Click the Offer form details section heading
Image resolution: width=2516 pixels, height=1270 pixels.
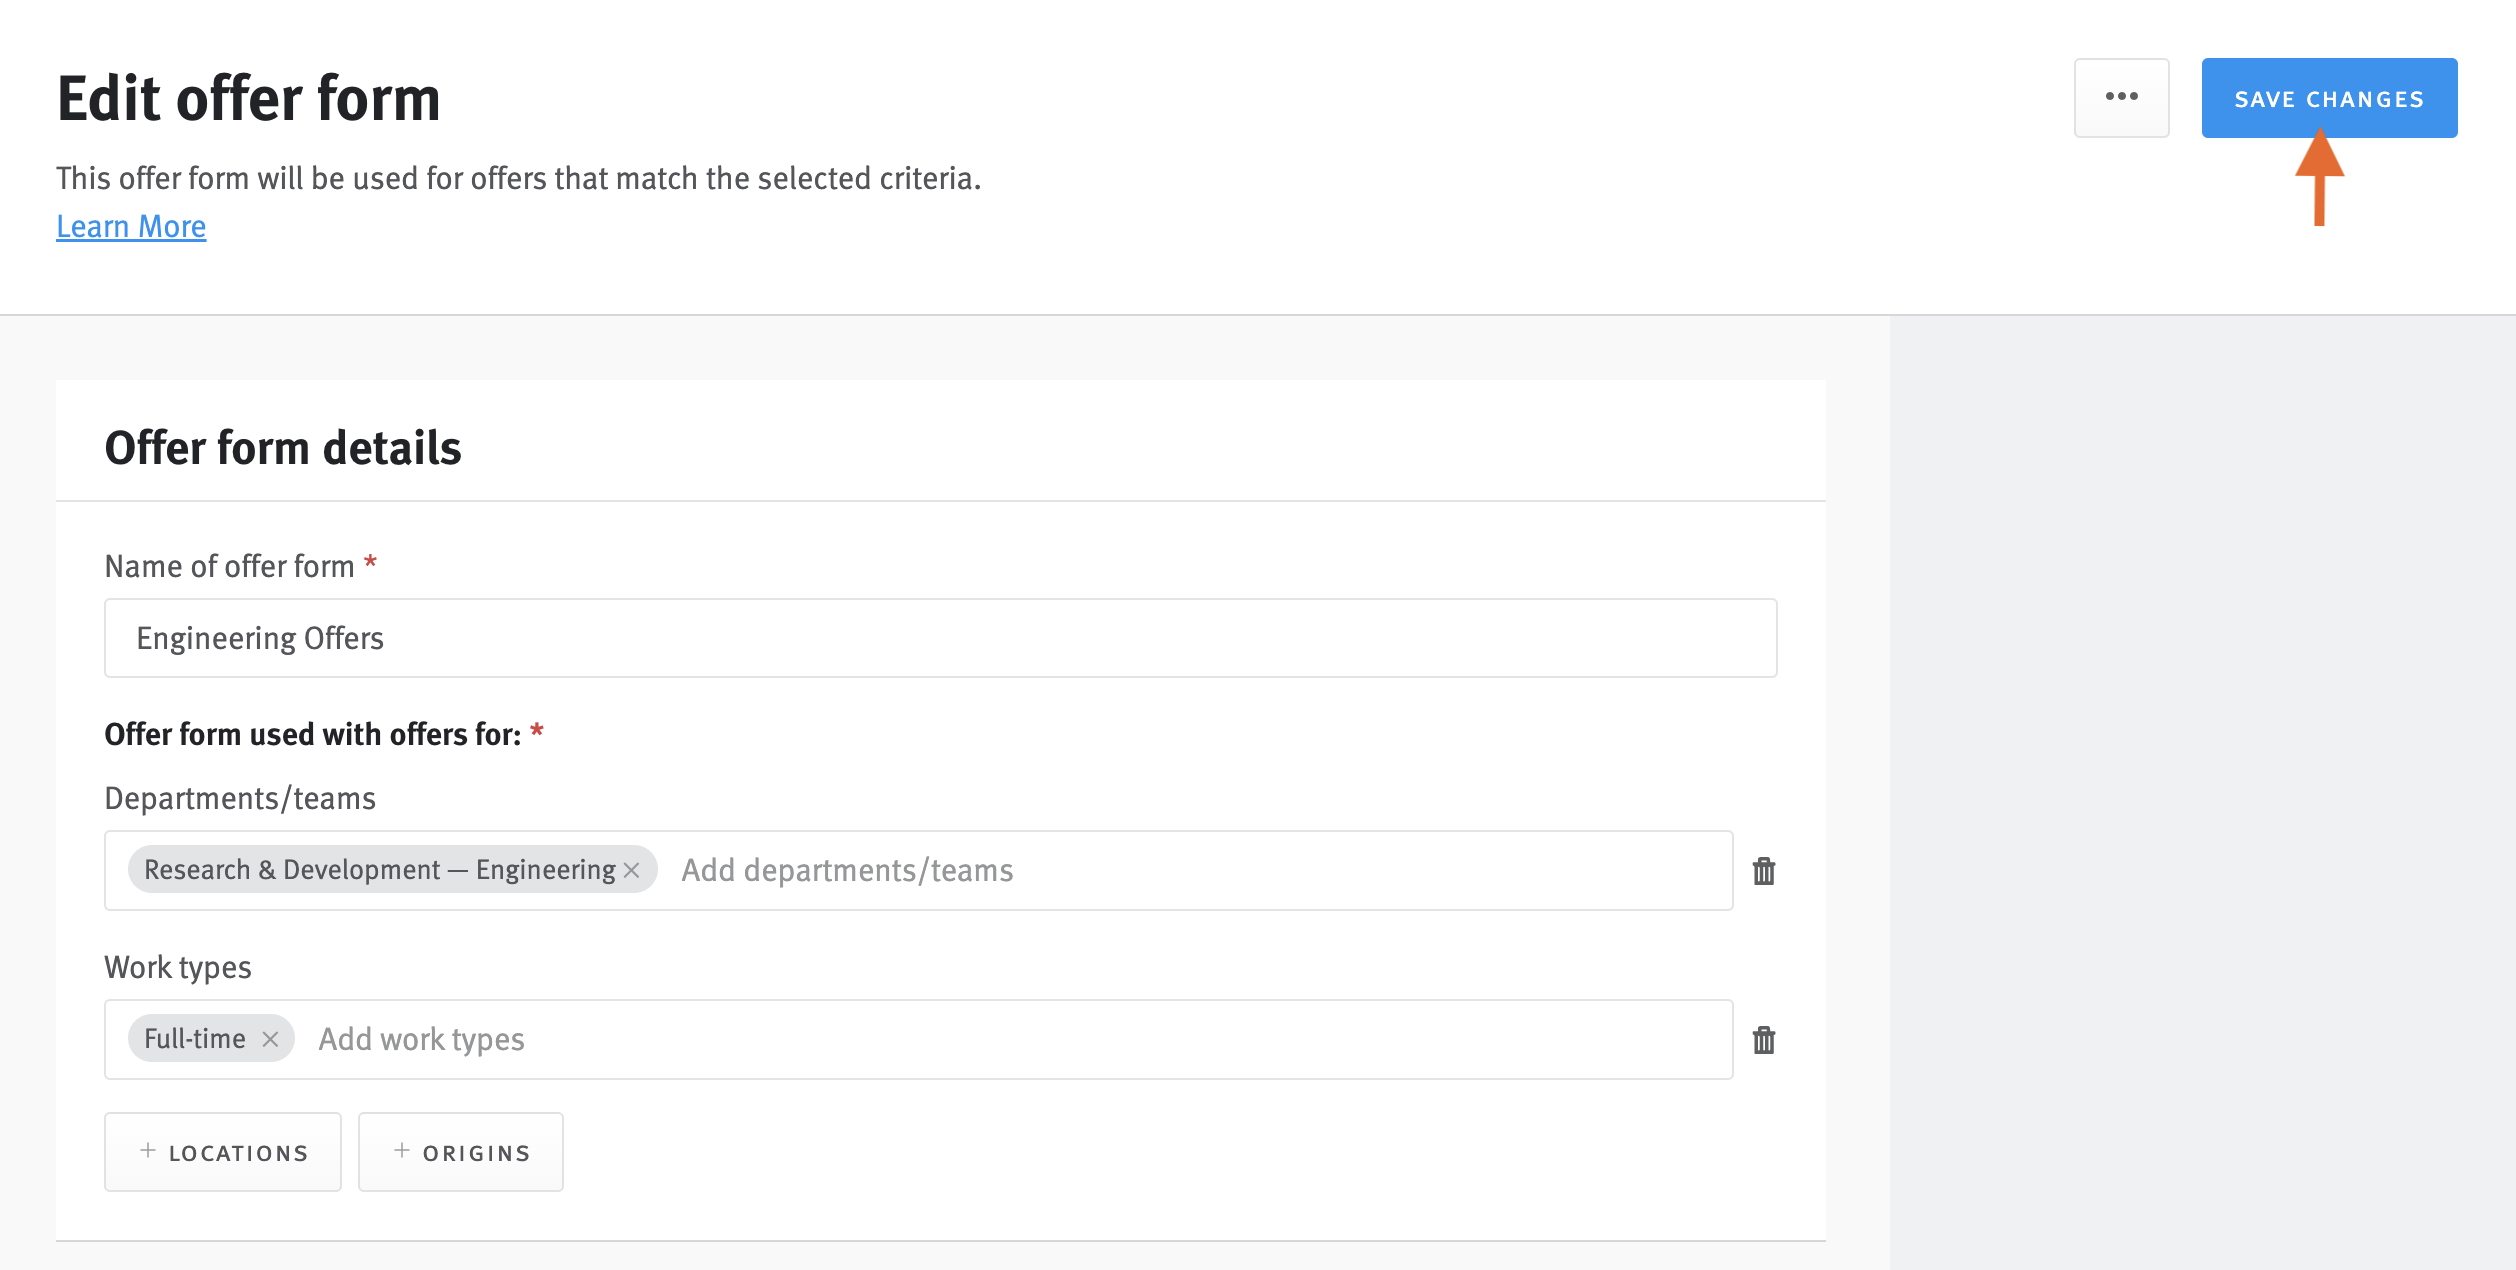[x=283, y=447]
